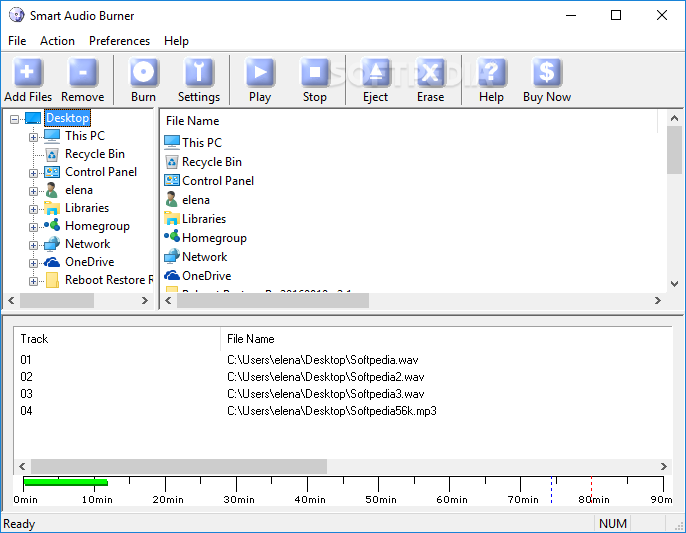This screenshot has width=686, height=533.
Task: Select Recycle Bin in the folder tree
Action: coord(94,154)
